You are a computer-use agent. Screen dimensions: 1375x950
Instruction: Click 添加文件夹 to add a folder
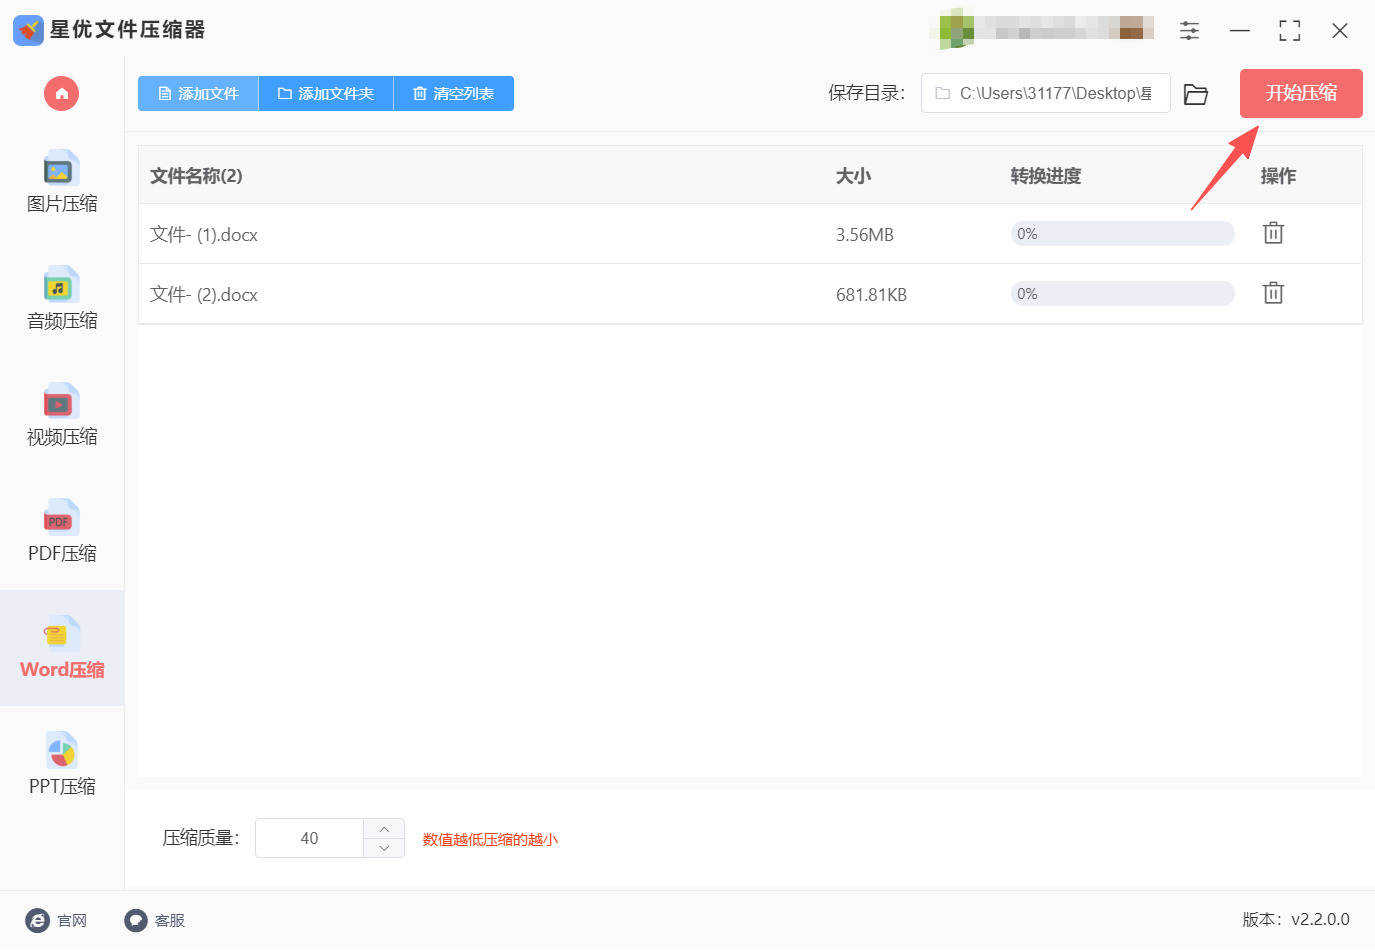pyautogui.click(x=325, y=93)
